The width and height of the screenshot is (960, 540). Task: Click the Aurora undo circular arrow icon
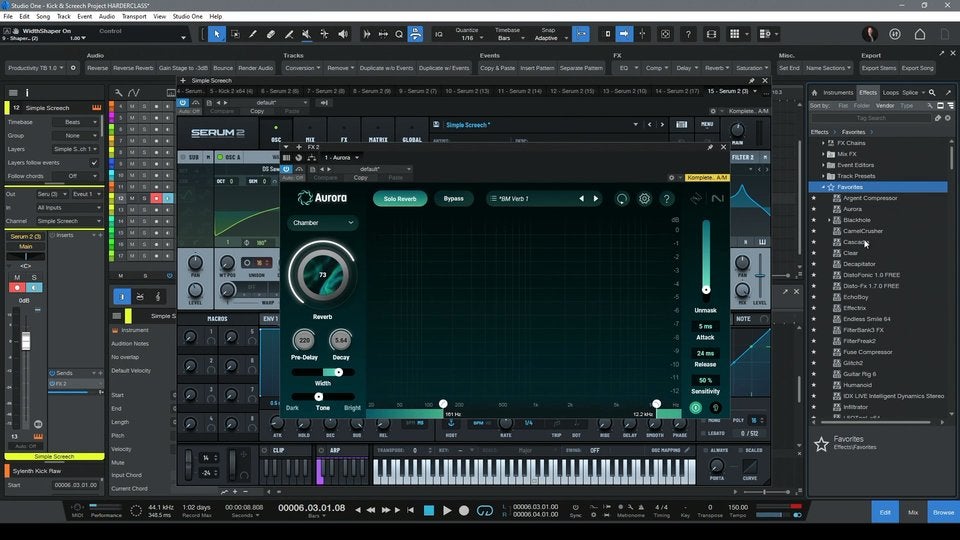click(x=621, y=199)
